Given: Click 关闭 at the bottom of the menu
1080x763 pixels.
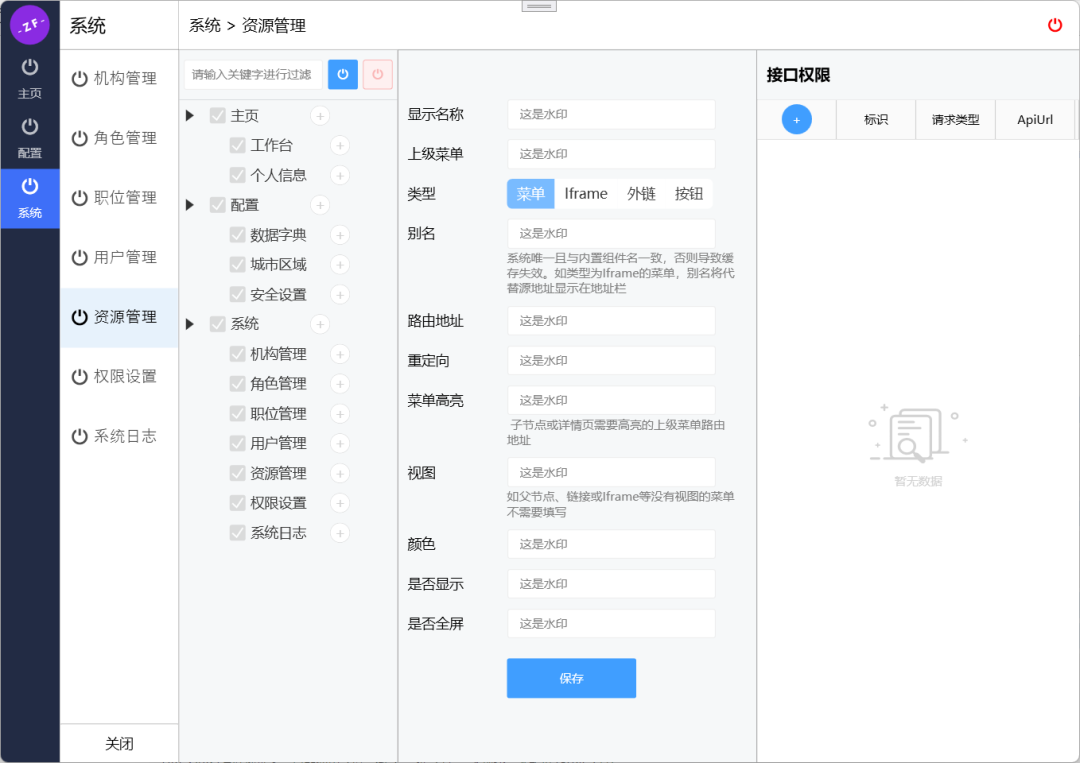Looking at the screenshot, I should (x=119, y=744).
